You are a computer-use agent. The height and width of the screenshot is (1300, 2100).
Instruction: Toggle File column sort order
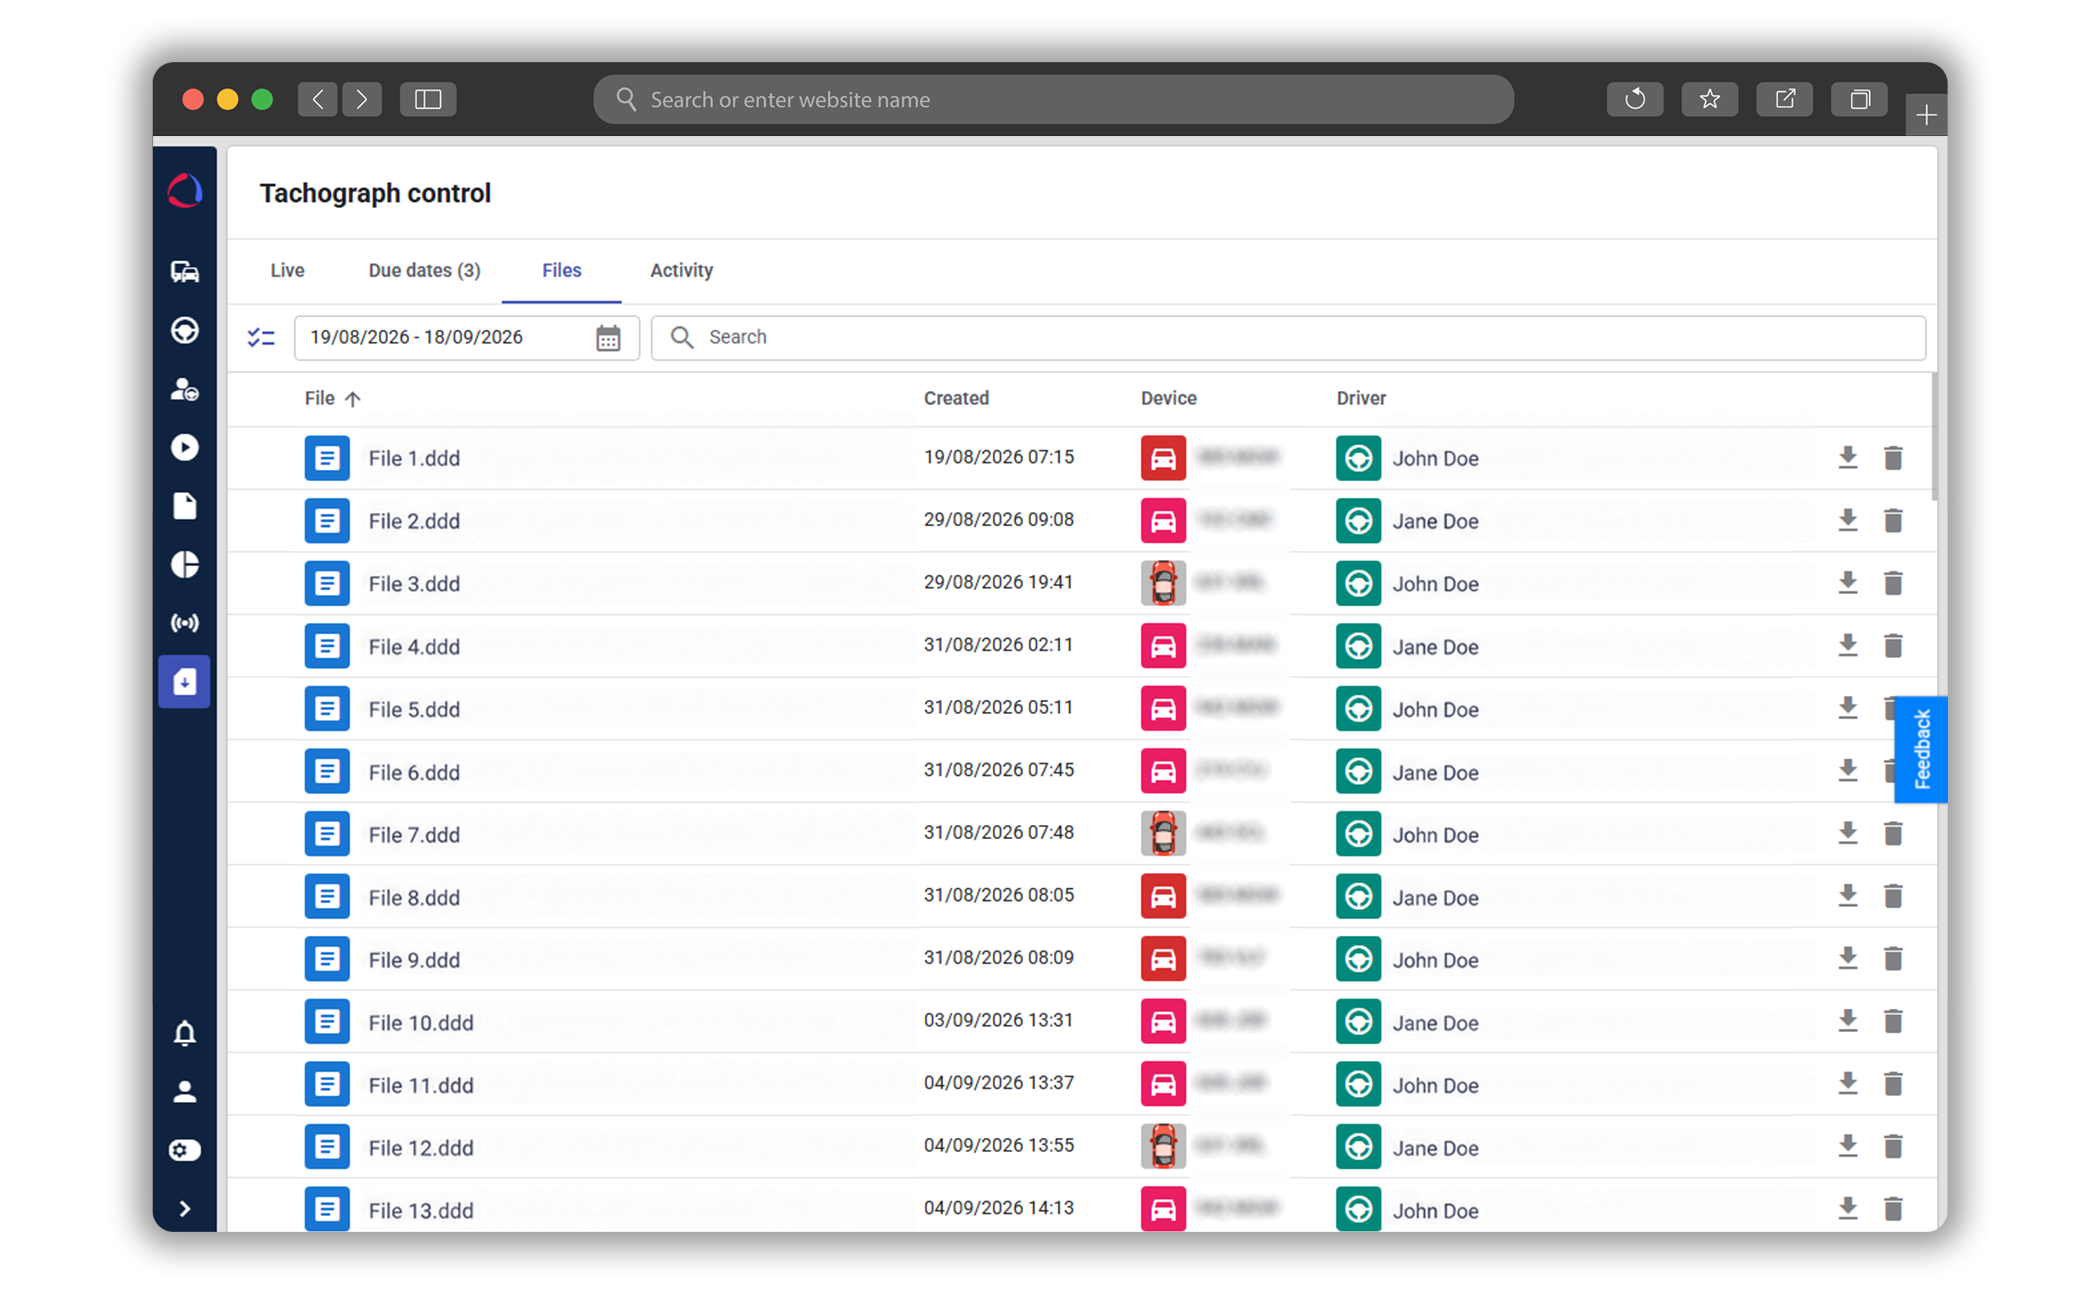click(x=333, y=398)
